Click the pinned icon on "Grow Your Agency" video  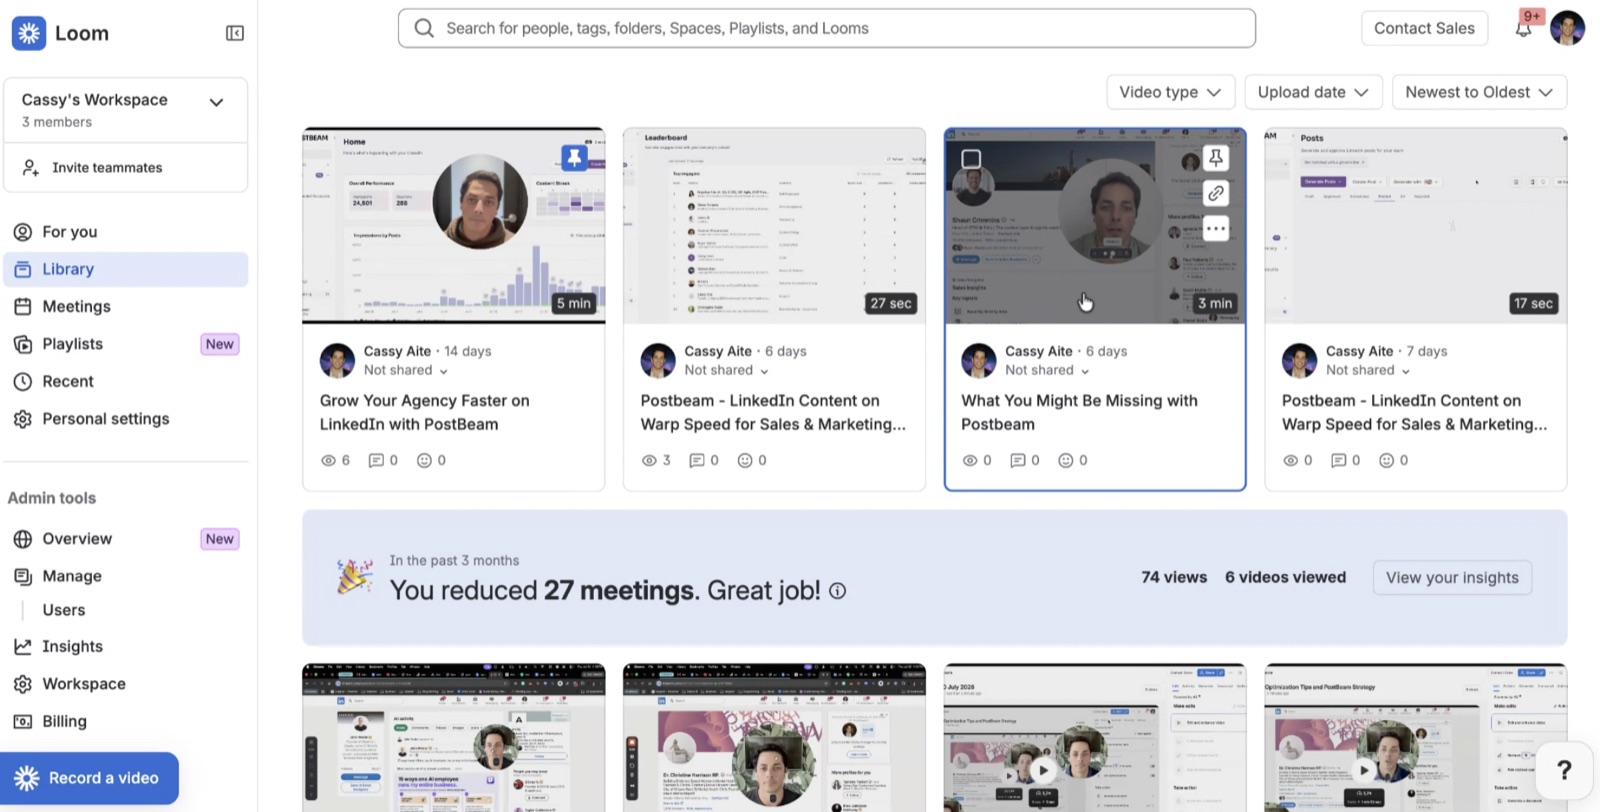(574, 157)
